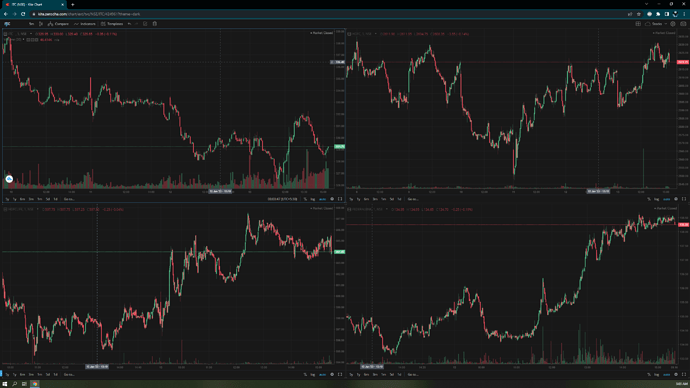Open the symbol search logo at toolbar start

7,24
